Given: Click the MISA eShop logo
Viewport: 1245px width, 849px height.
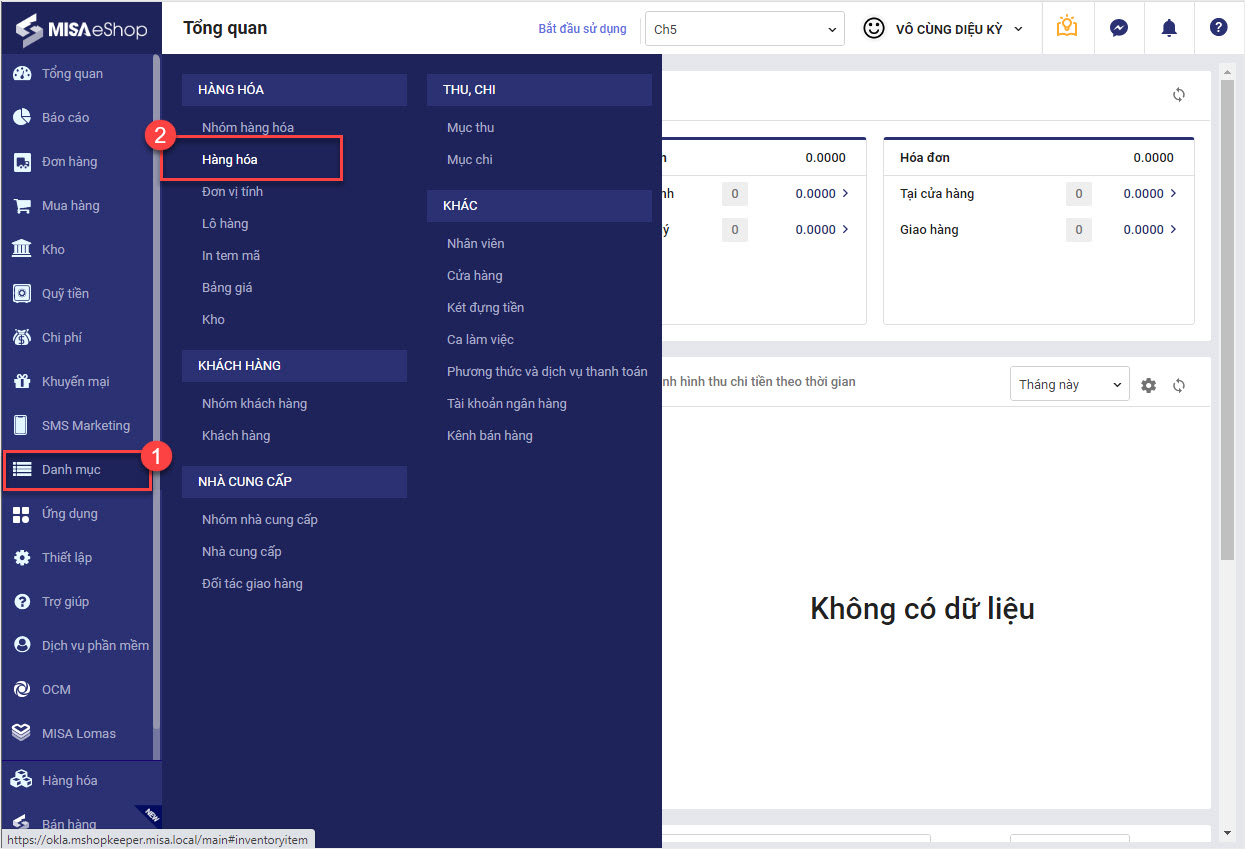Looking at the screenshot, I should click(81, 29).
